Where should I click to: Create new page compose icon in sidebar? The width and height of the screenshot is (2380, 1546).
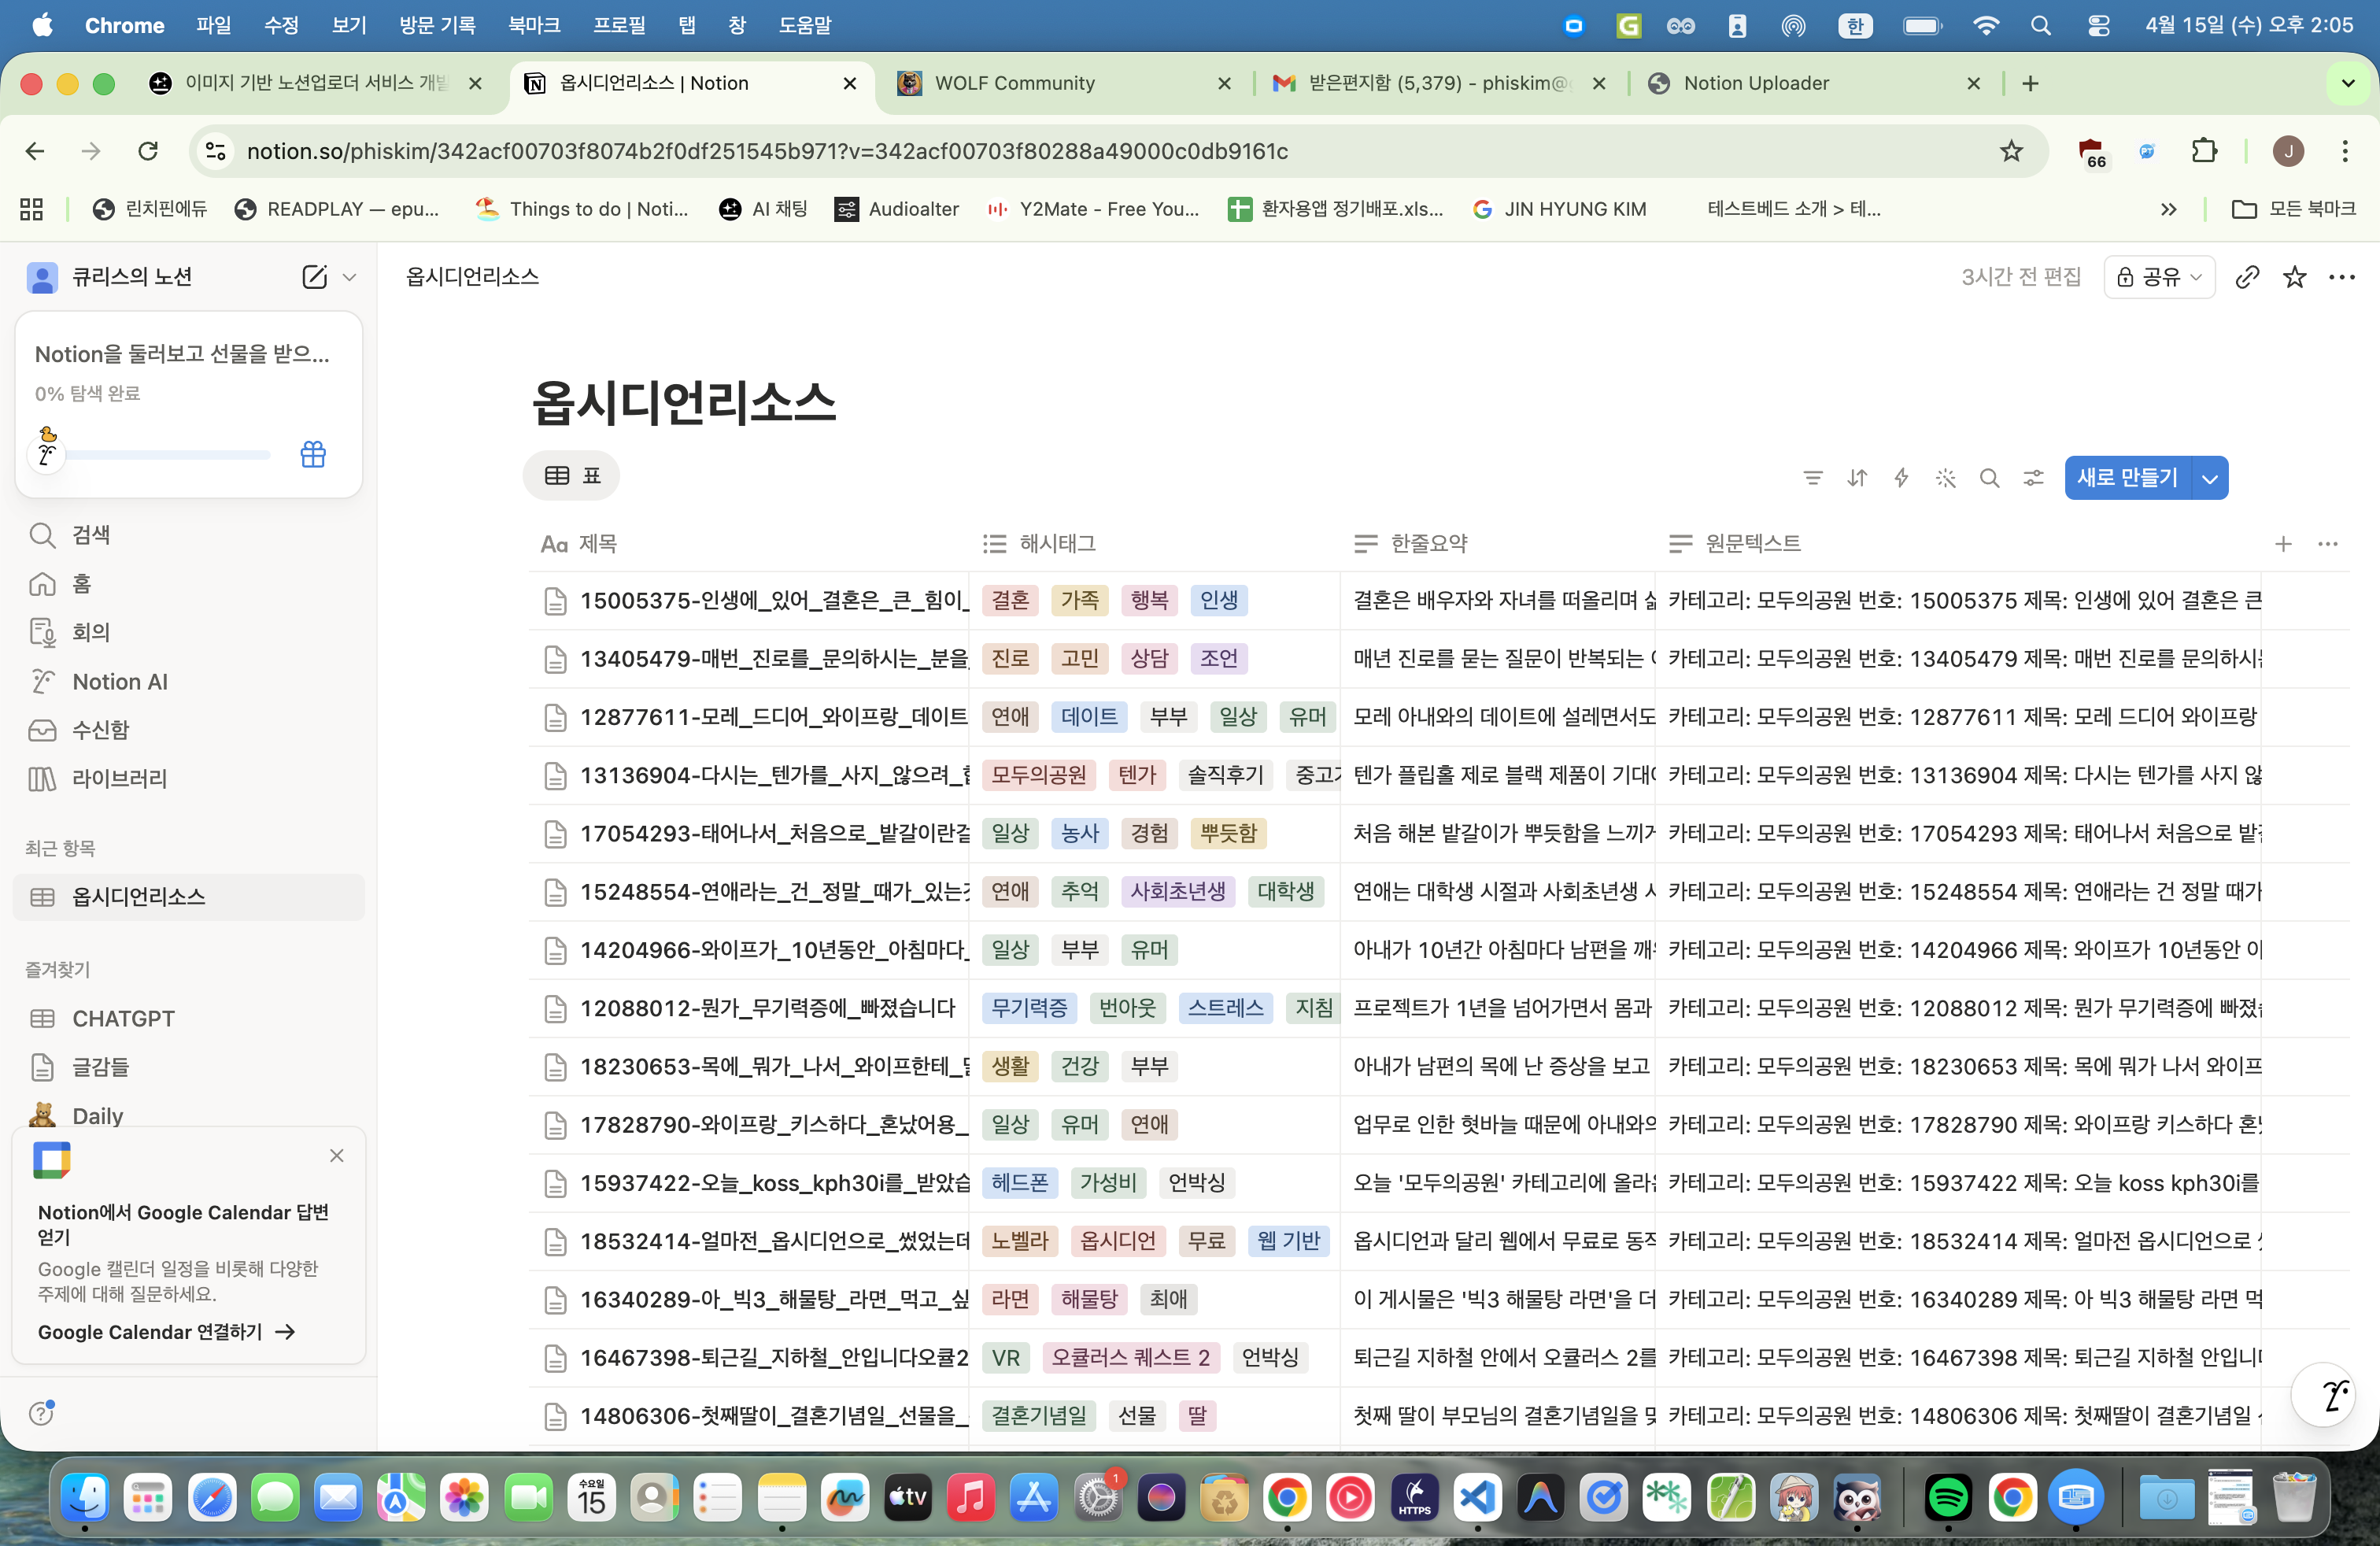click(315, 277)
